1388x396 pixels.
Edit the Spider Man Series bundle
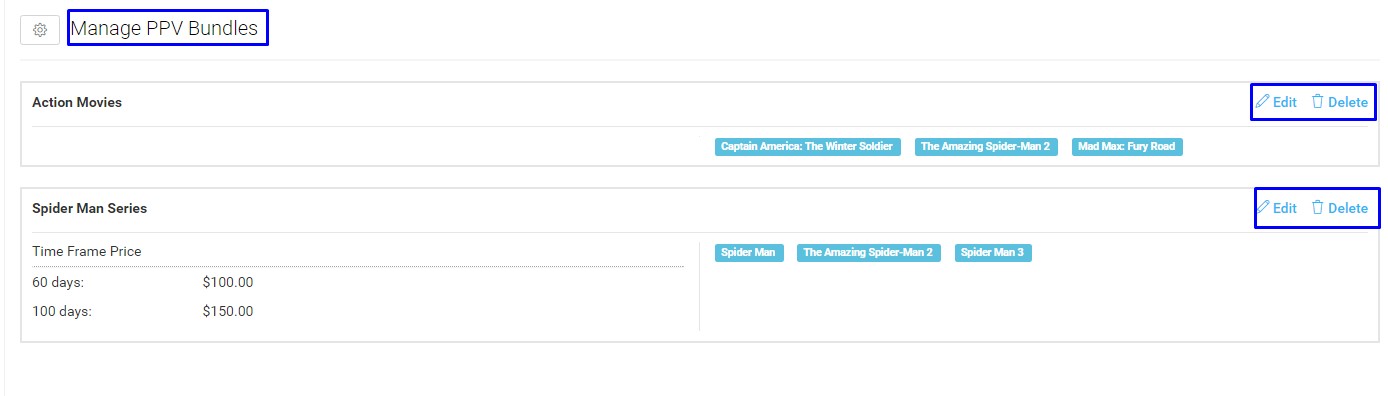coord(1276,208)
